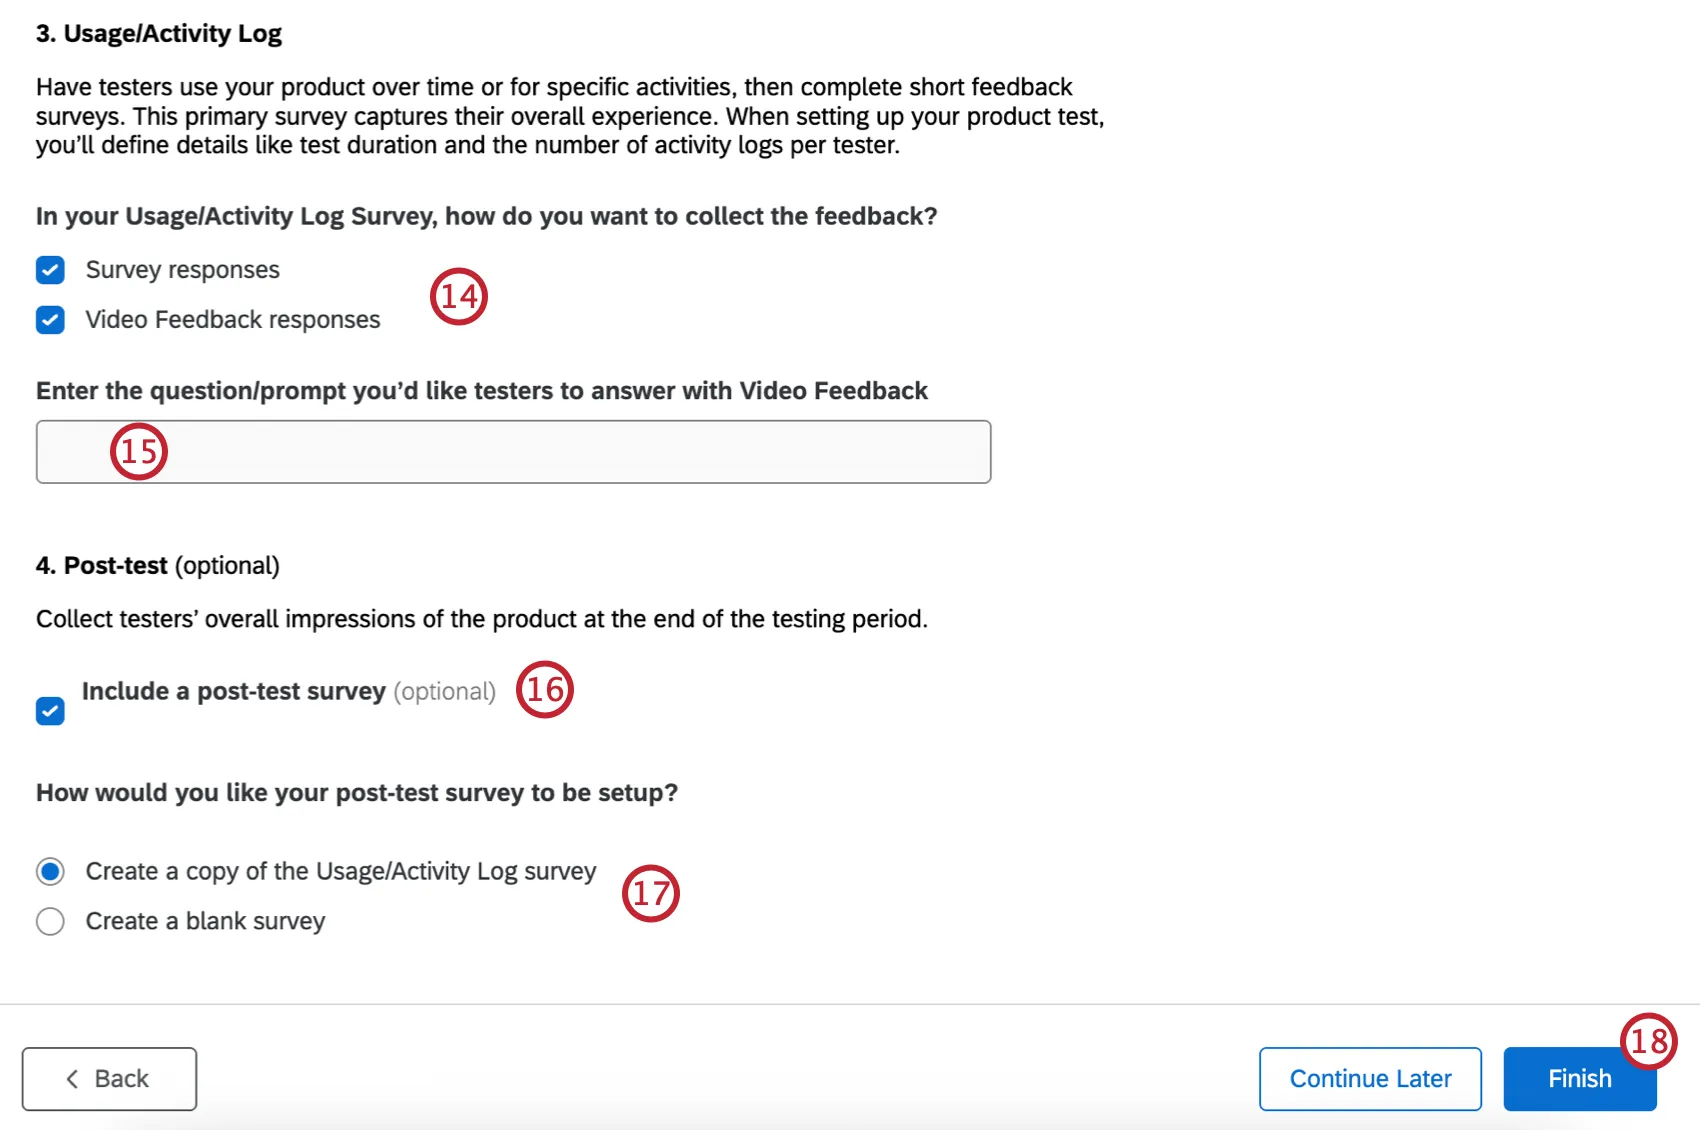Uncheck the Video Feedback responses checkbox
Screen dimensions: 1700x1130
click(50, 320)
